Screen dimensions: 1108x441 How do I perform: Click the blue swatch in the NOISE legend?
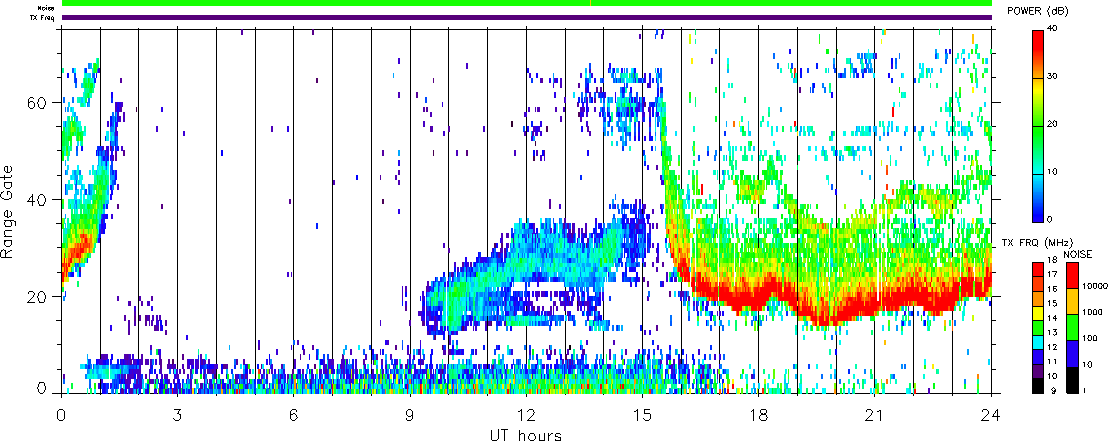(1073, 353)
